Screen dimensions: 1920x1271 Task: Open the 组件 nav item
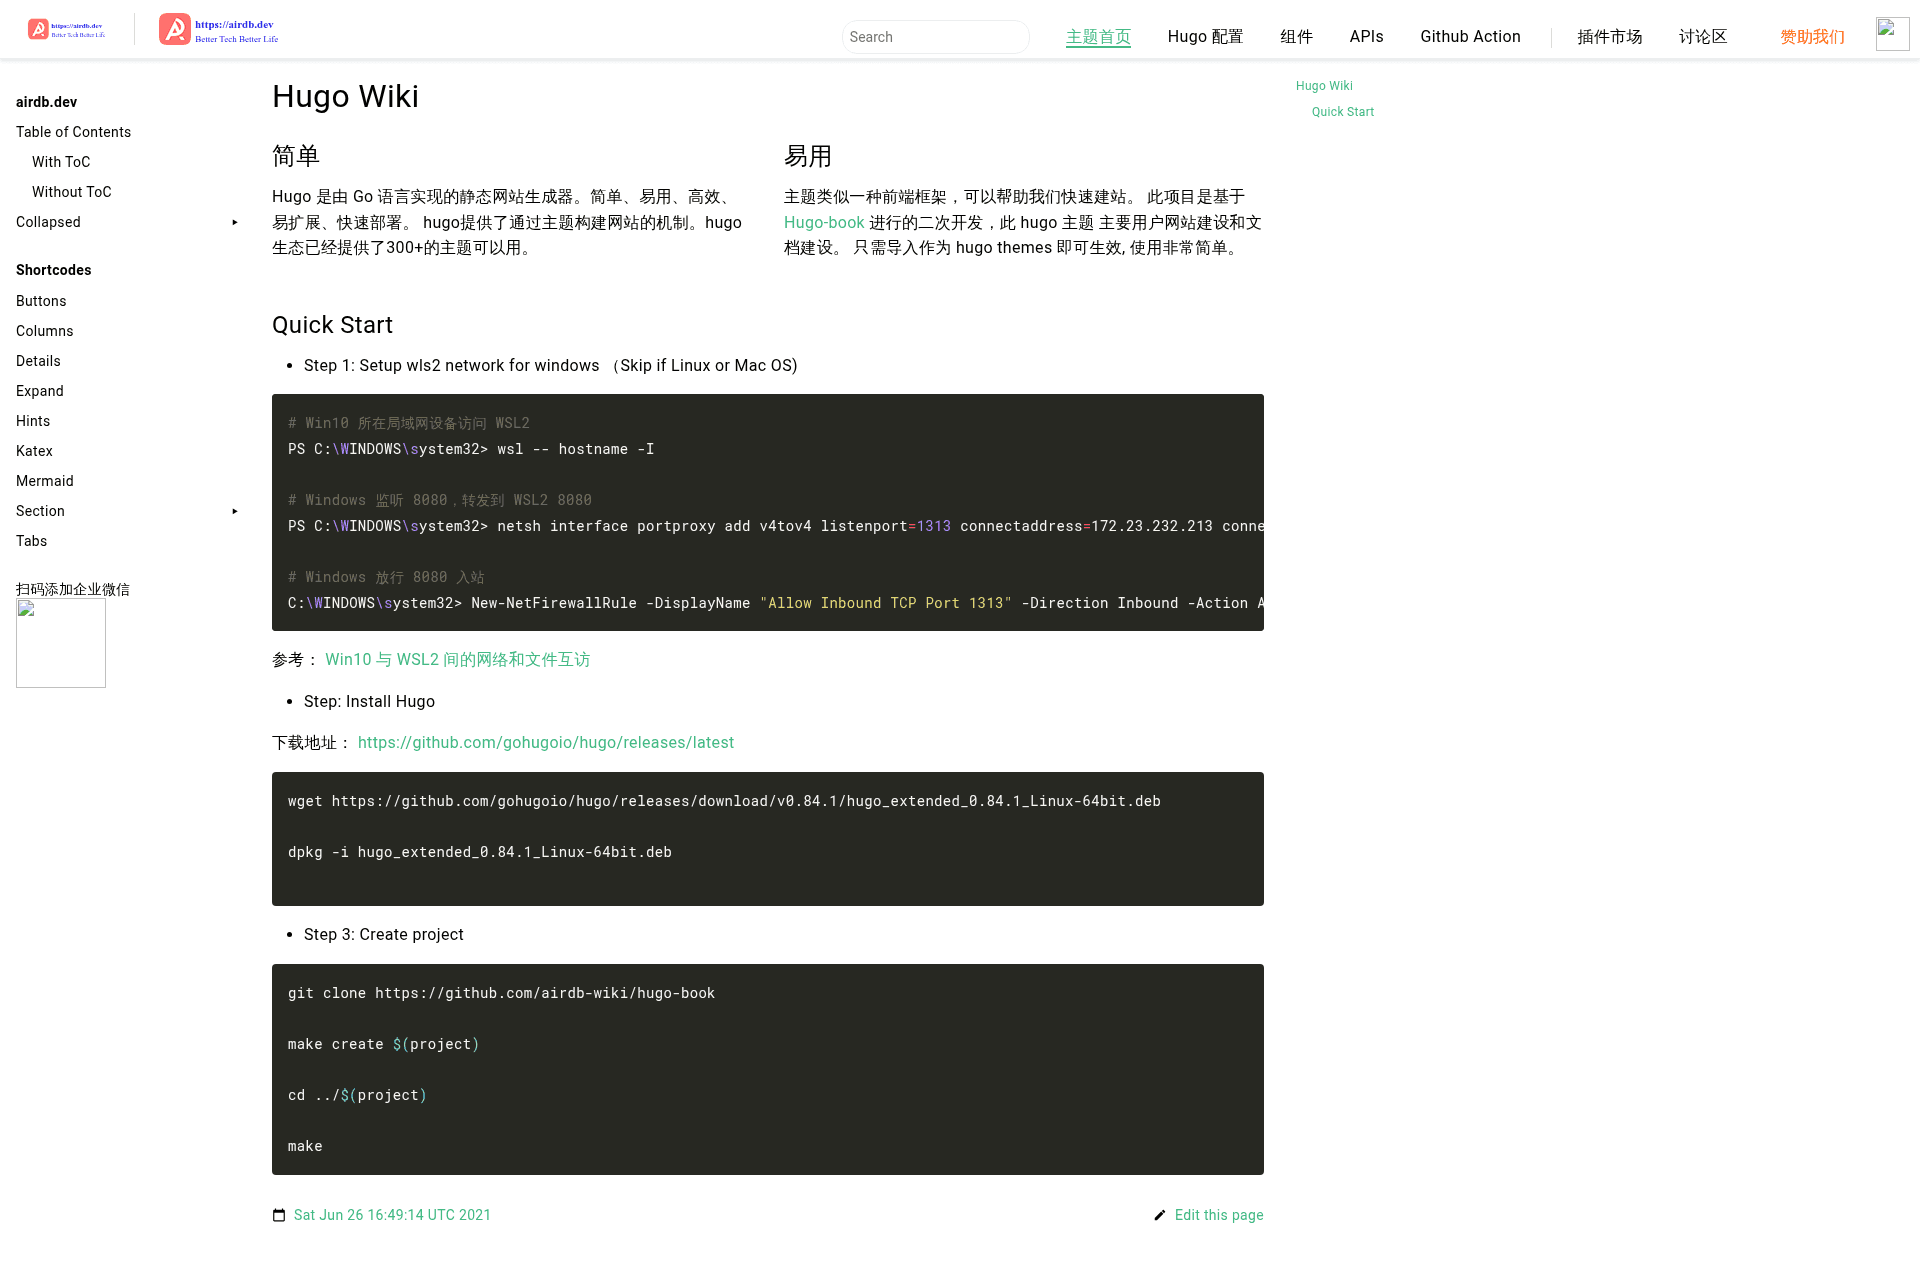coord(1296,37)
